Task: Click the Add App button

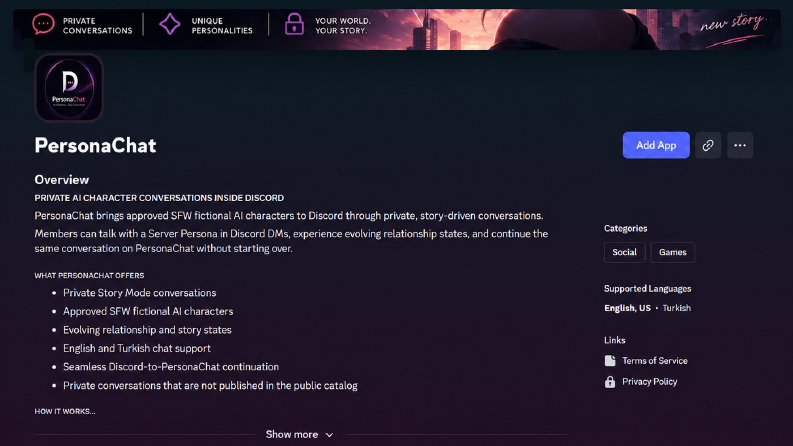Action: coord(656,145)
